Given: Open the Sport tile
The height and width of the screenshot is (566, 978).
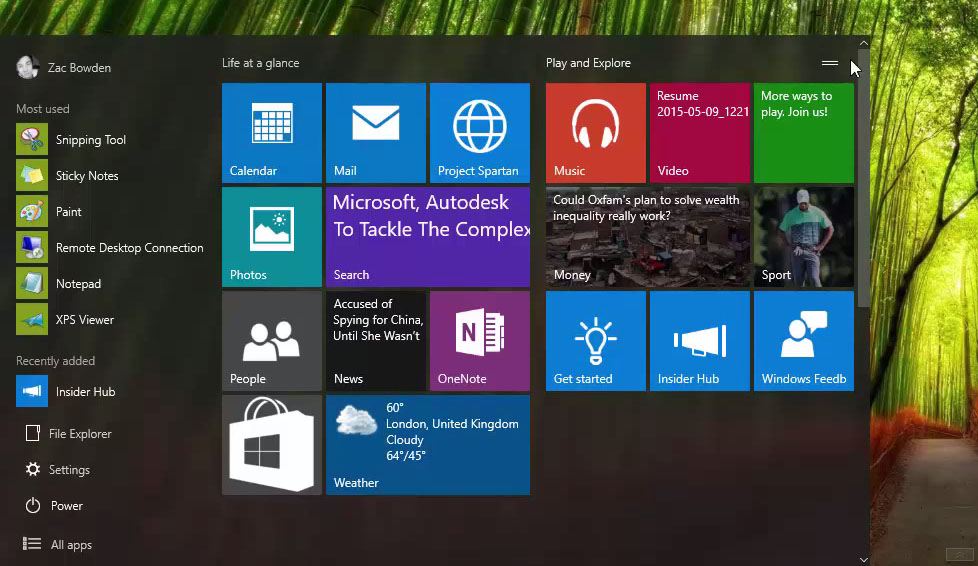Looking at the screenshot, I should (x=803, y=237).
